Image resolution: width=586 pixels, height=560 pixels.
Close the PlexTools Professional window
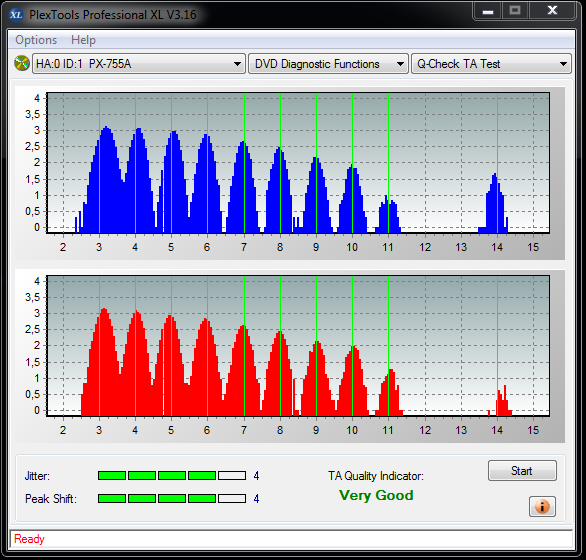[552, 11]
